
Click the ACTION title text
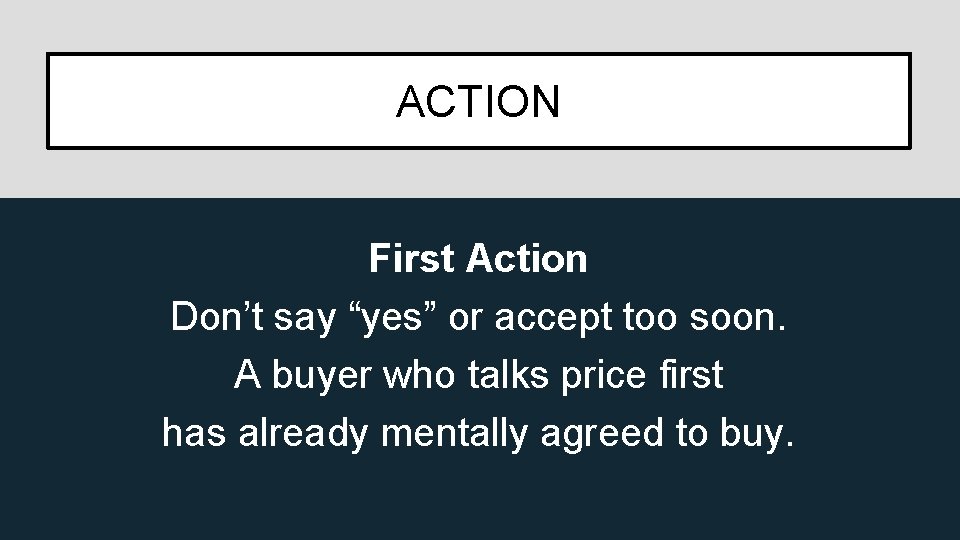click(478, 102)
